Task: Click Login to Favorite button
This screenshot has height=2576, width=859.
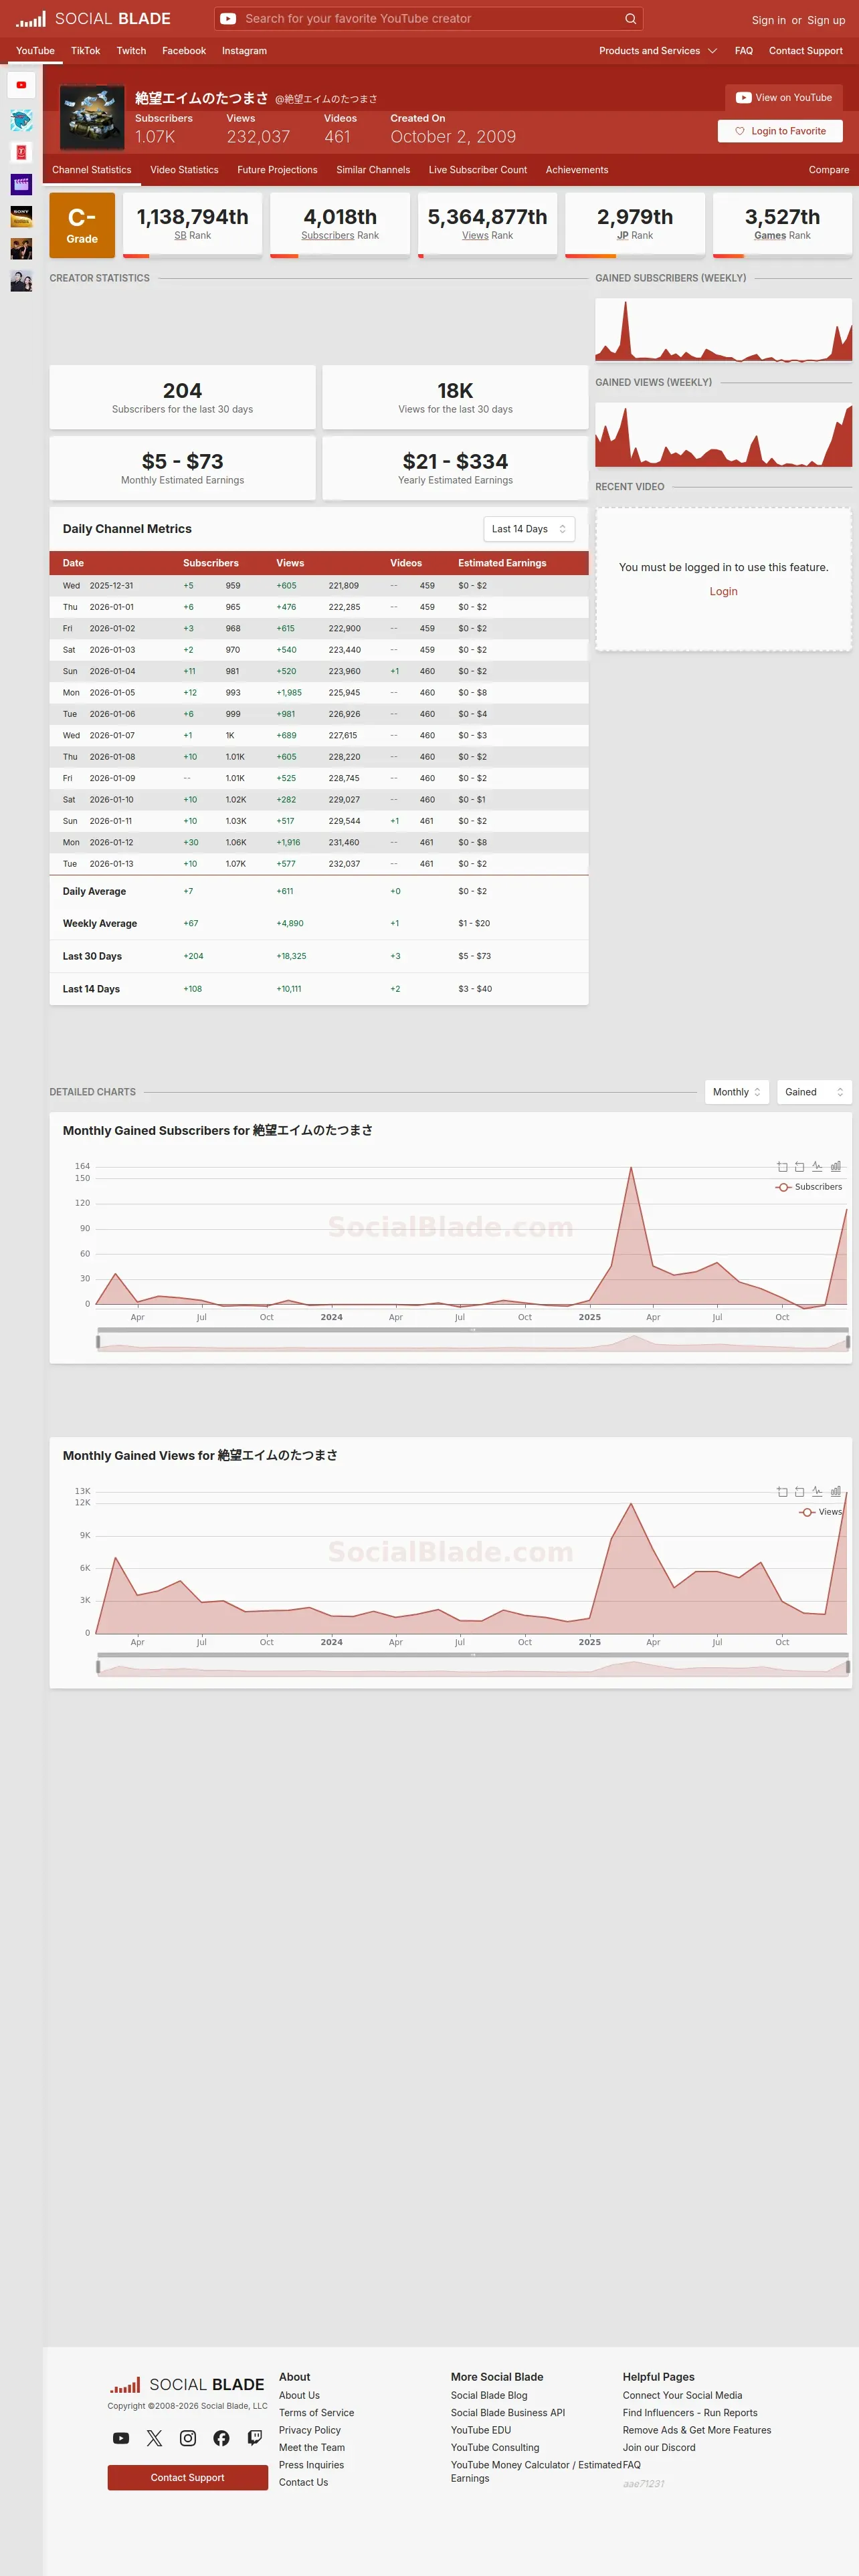Action: pyautogui.click(x=780, y=131)
